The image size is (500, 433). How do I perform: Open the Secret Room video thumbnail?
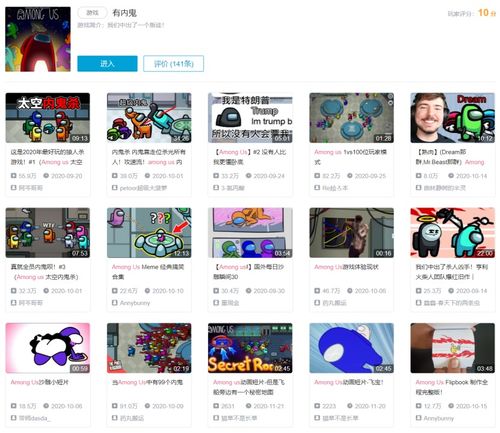tap(250, 348)
